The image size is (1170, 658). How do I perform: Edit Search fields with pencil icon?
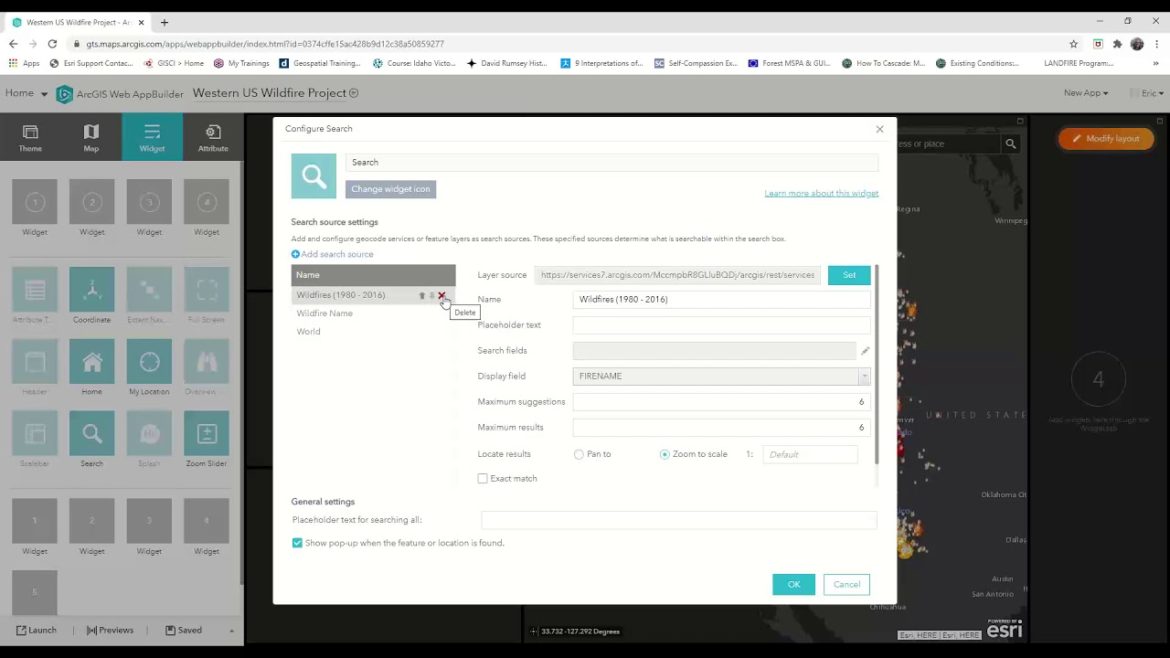pos(865,351)
